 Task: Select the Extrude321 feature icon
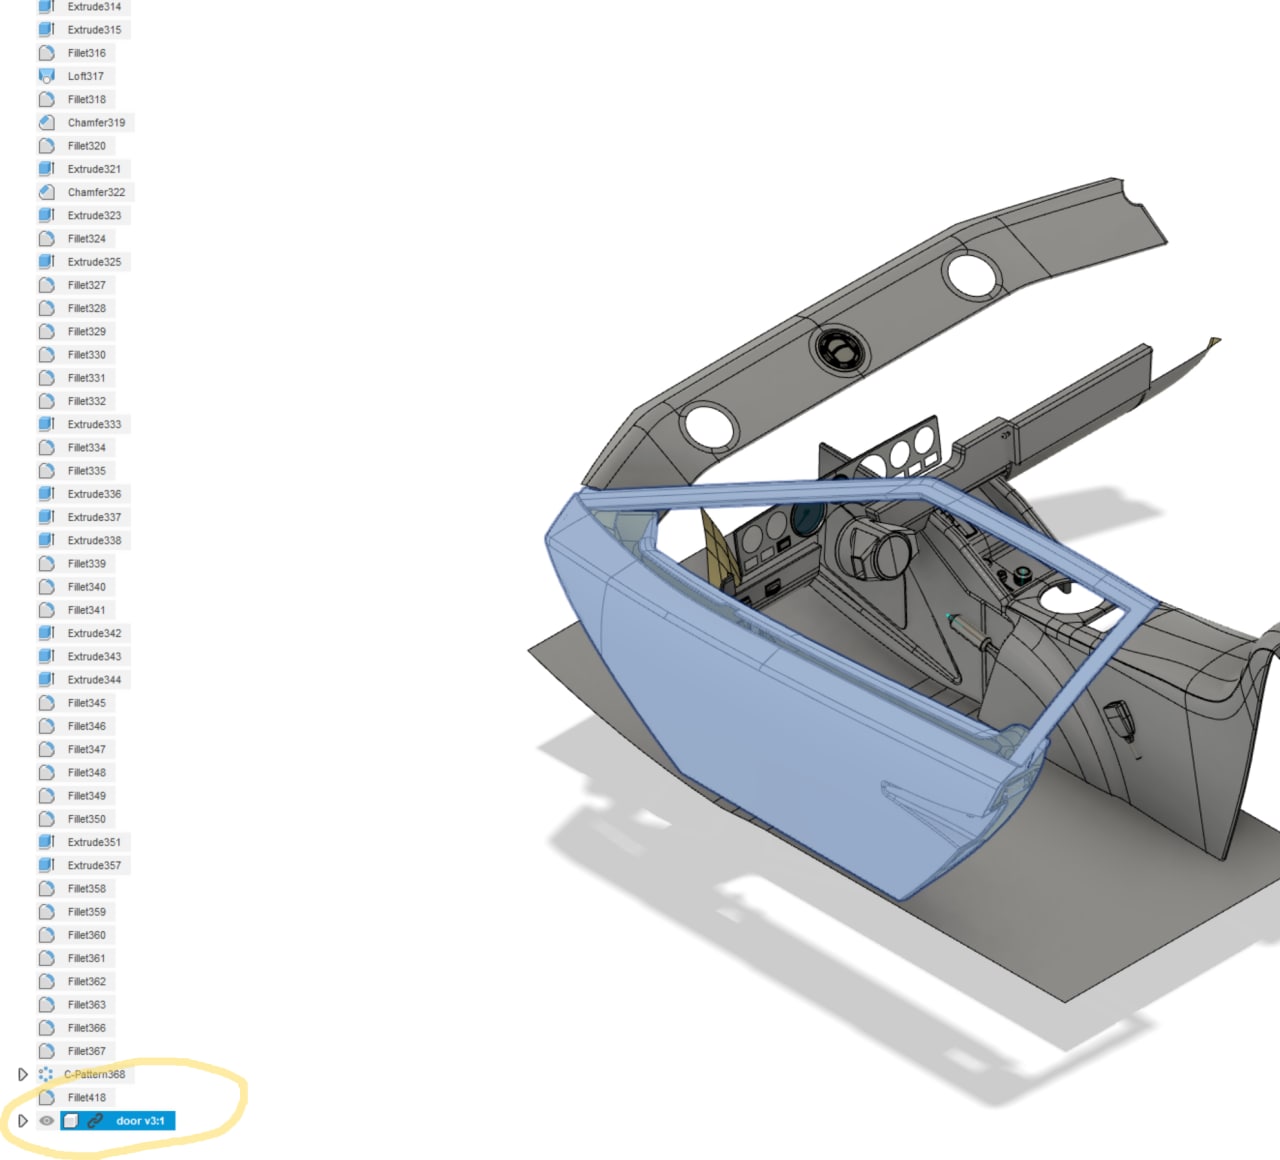[46, 169]
